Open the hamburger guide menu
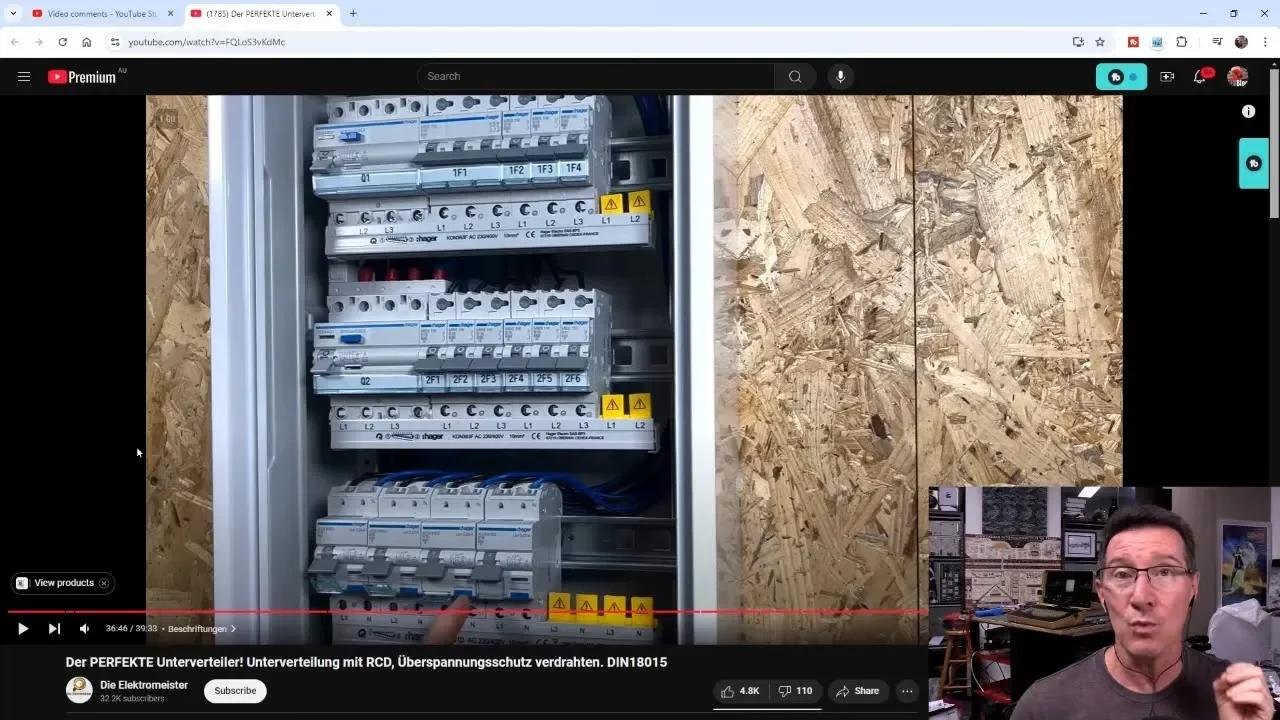 (24, 76)
